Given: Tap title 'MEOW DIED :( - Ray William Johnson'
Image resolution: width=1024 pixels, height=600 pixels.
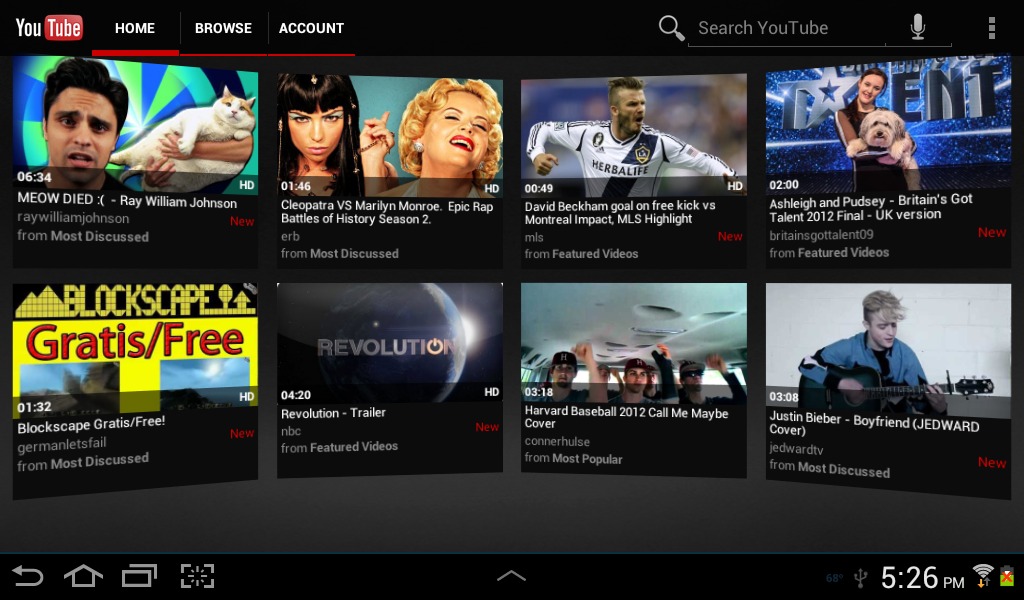Looking at the screenshot, I should point(127,200).
